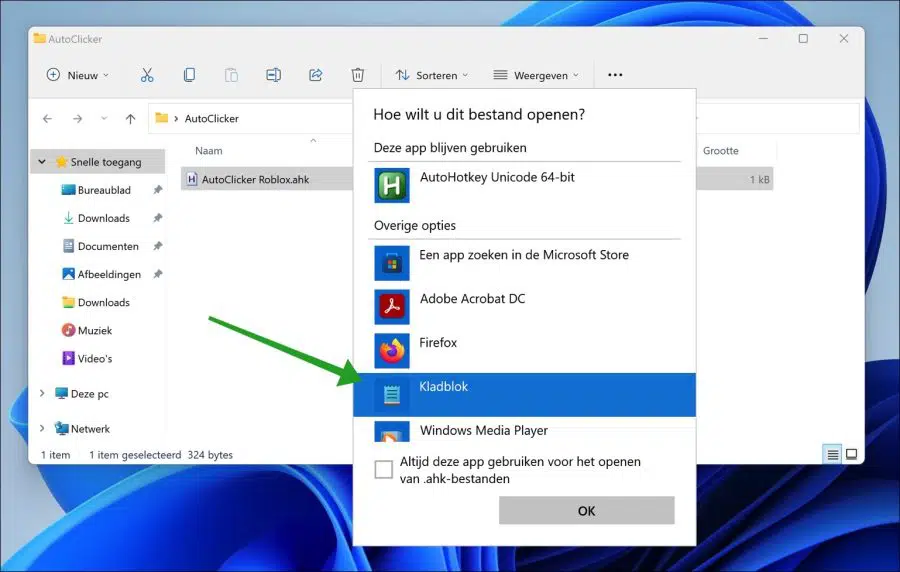Click the '1 item' status bar text
Viewport: 900px width, 572px height.
[55, 455]
